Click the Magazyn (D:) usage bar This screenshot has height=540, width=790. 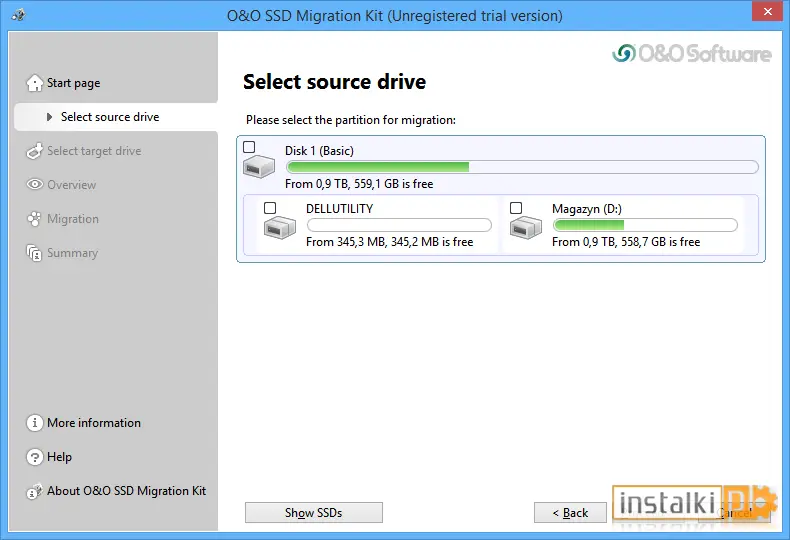tap(645, 225)
